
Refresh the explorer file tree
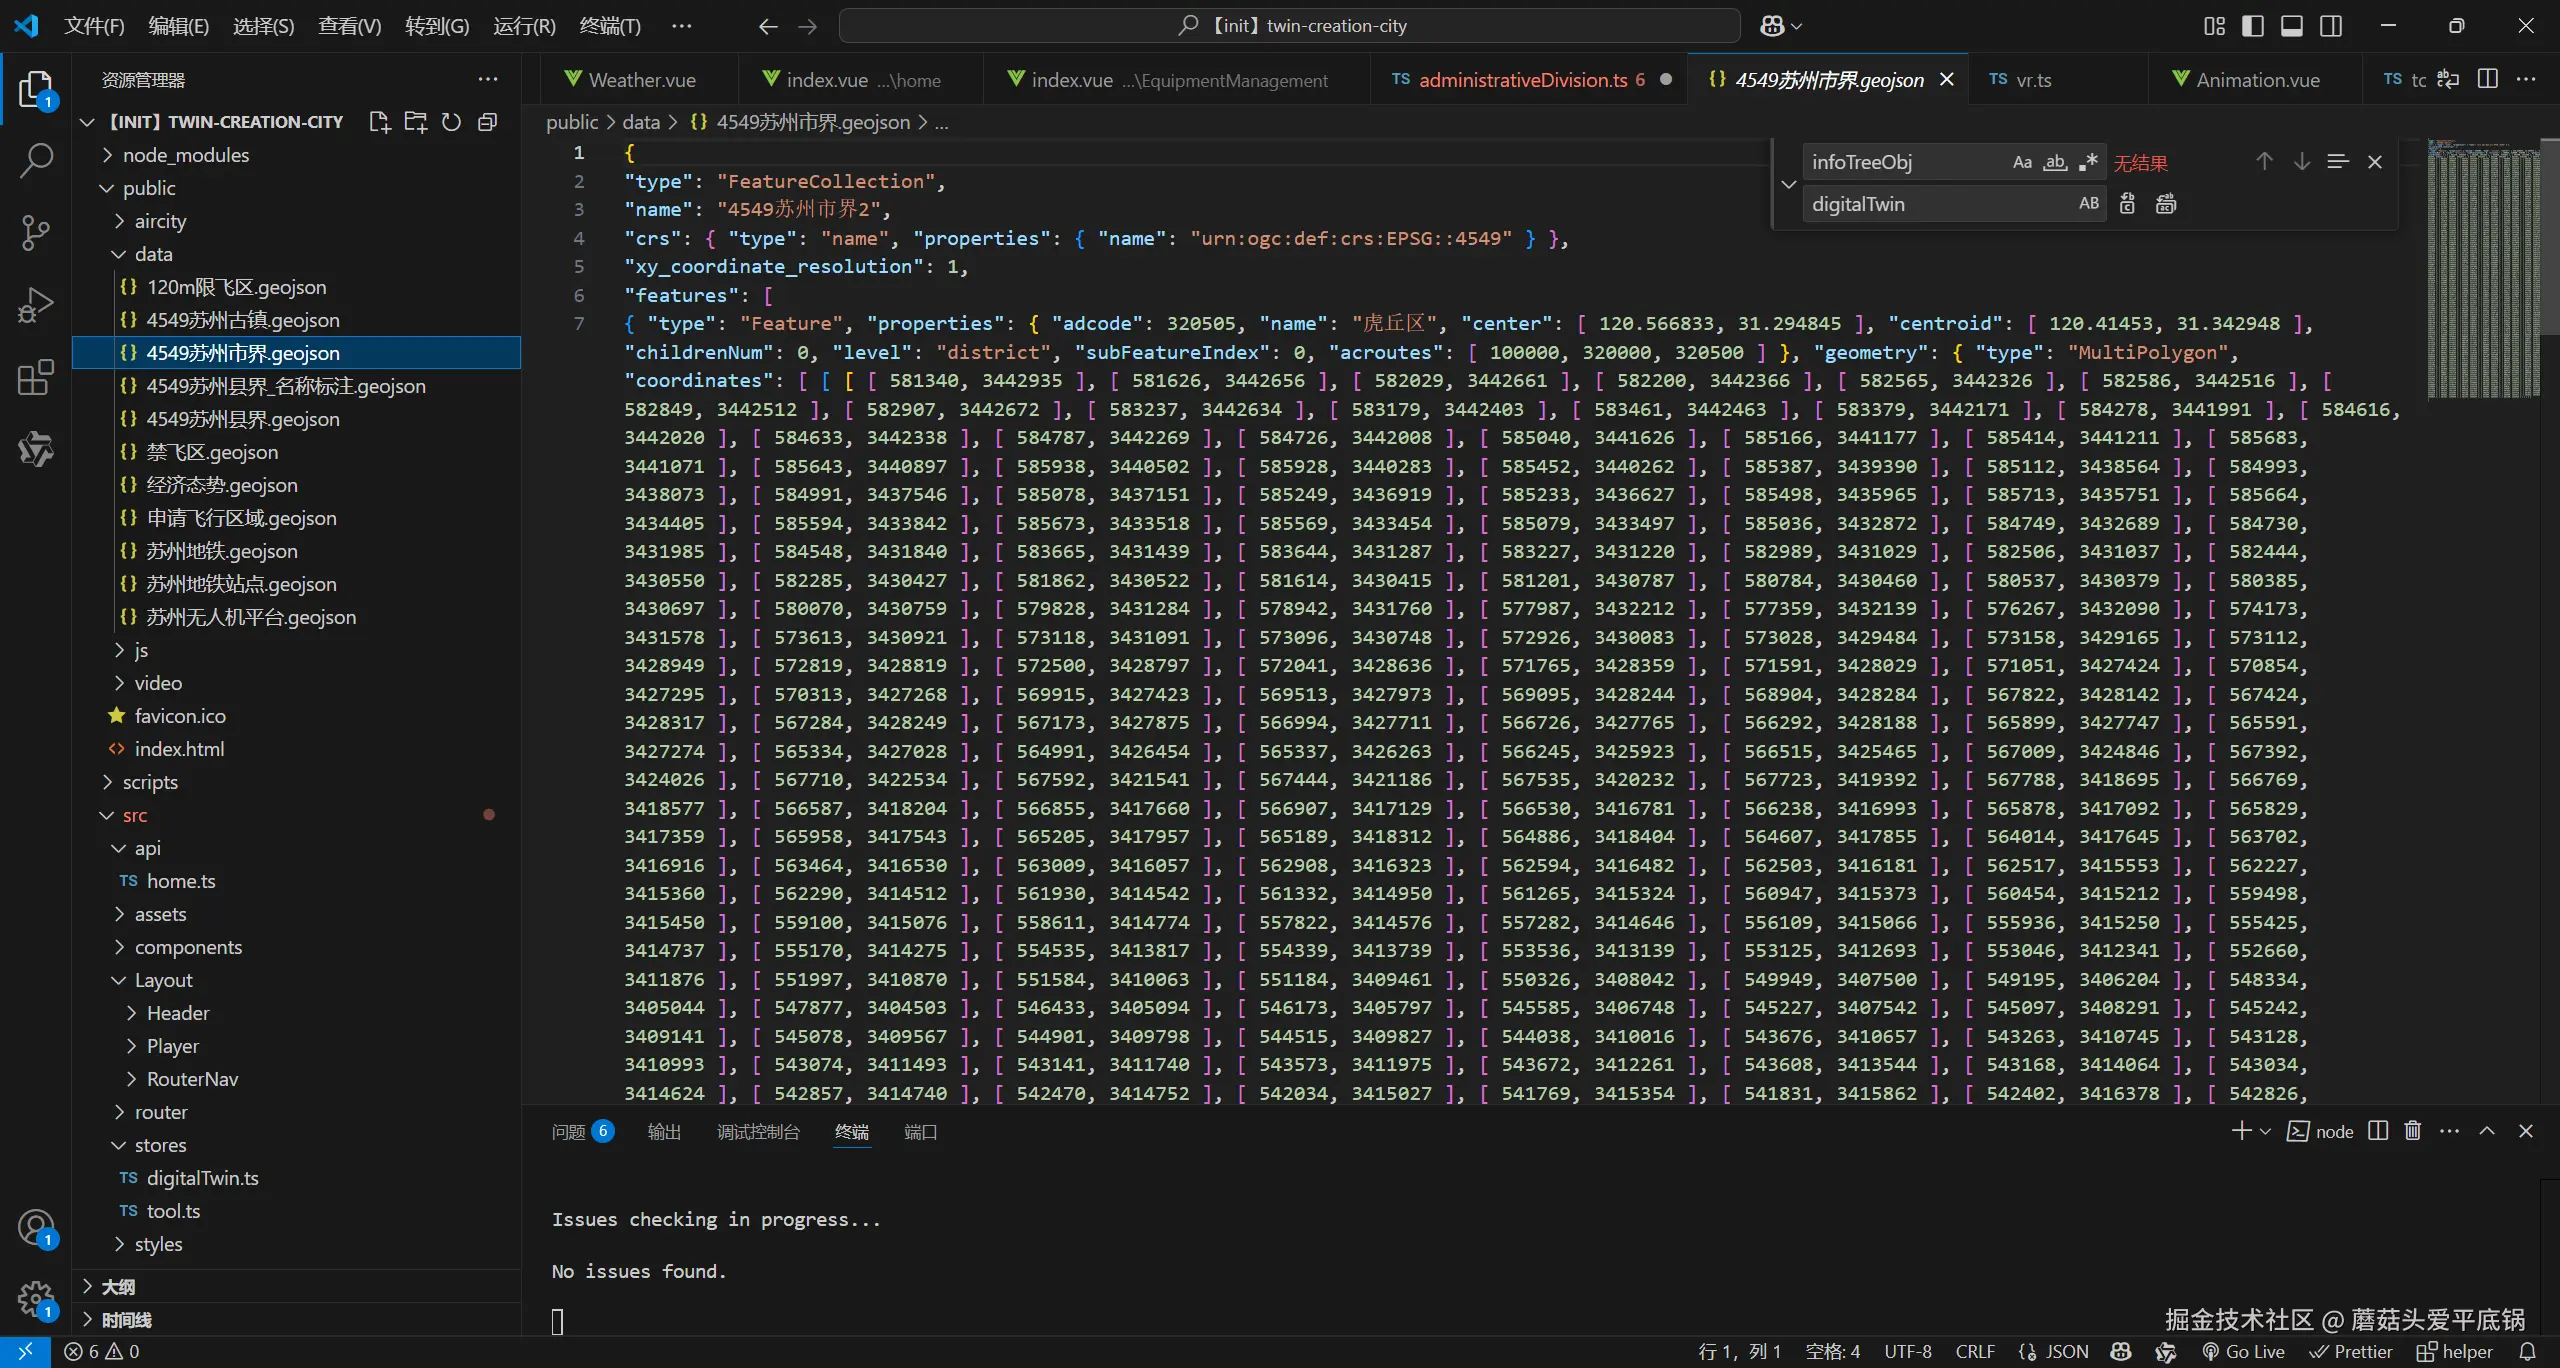[x=452, y=122]
